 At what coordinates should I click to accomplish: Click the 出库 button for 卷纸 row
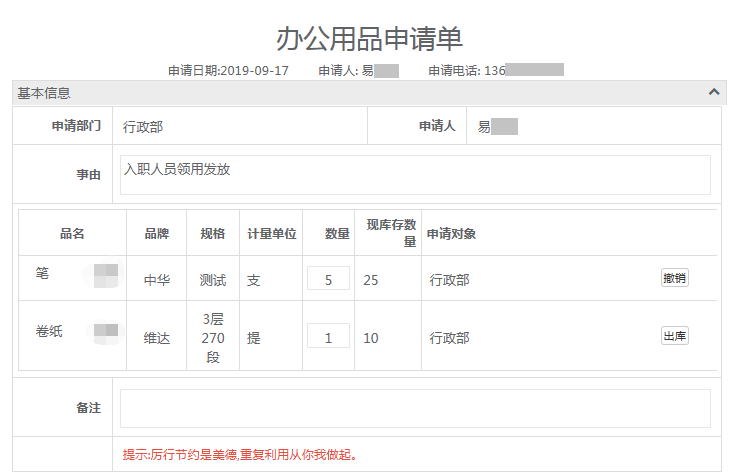point(674,336)
